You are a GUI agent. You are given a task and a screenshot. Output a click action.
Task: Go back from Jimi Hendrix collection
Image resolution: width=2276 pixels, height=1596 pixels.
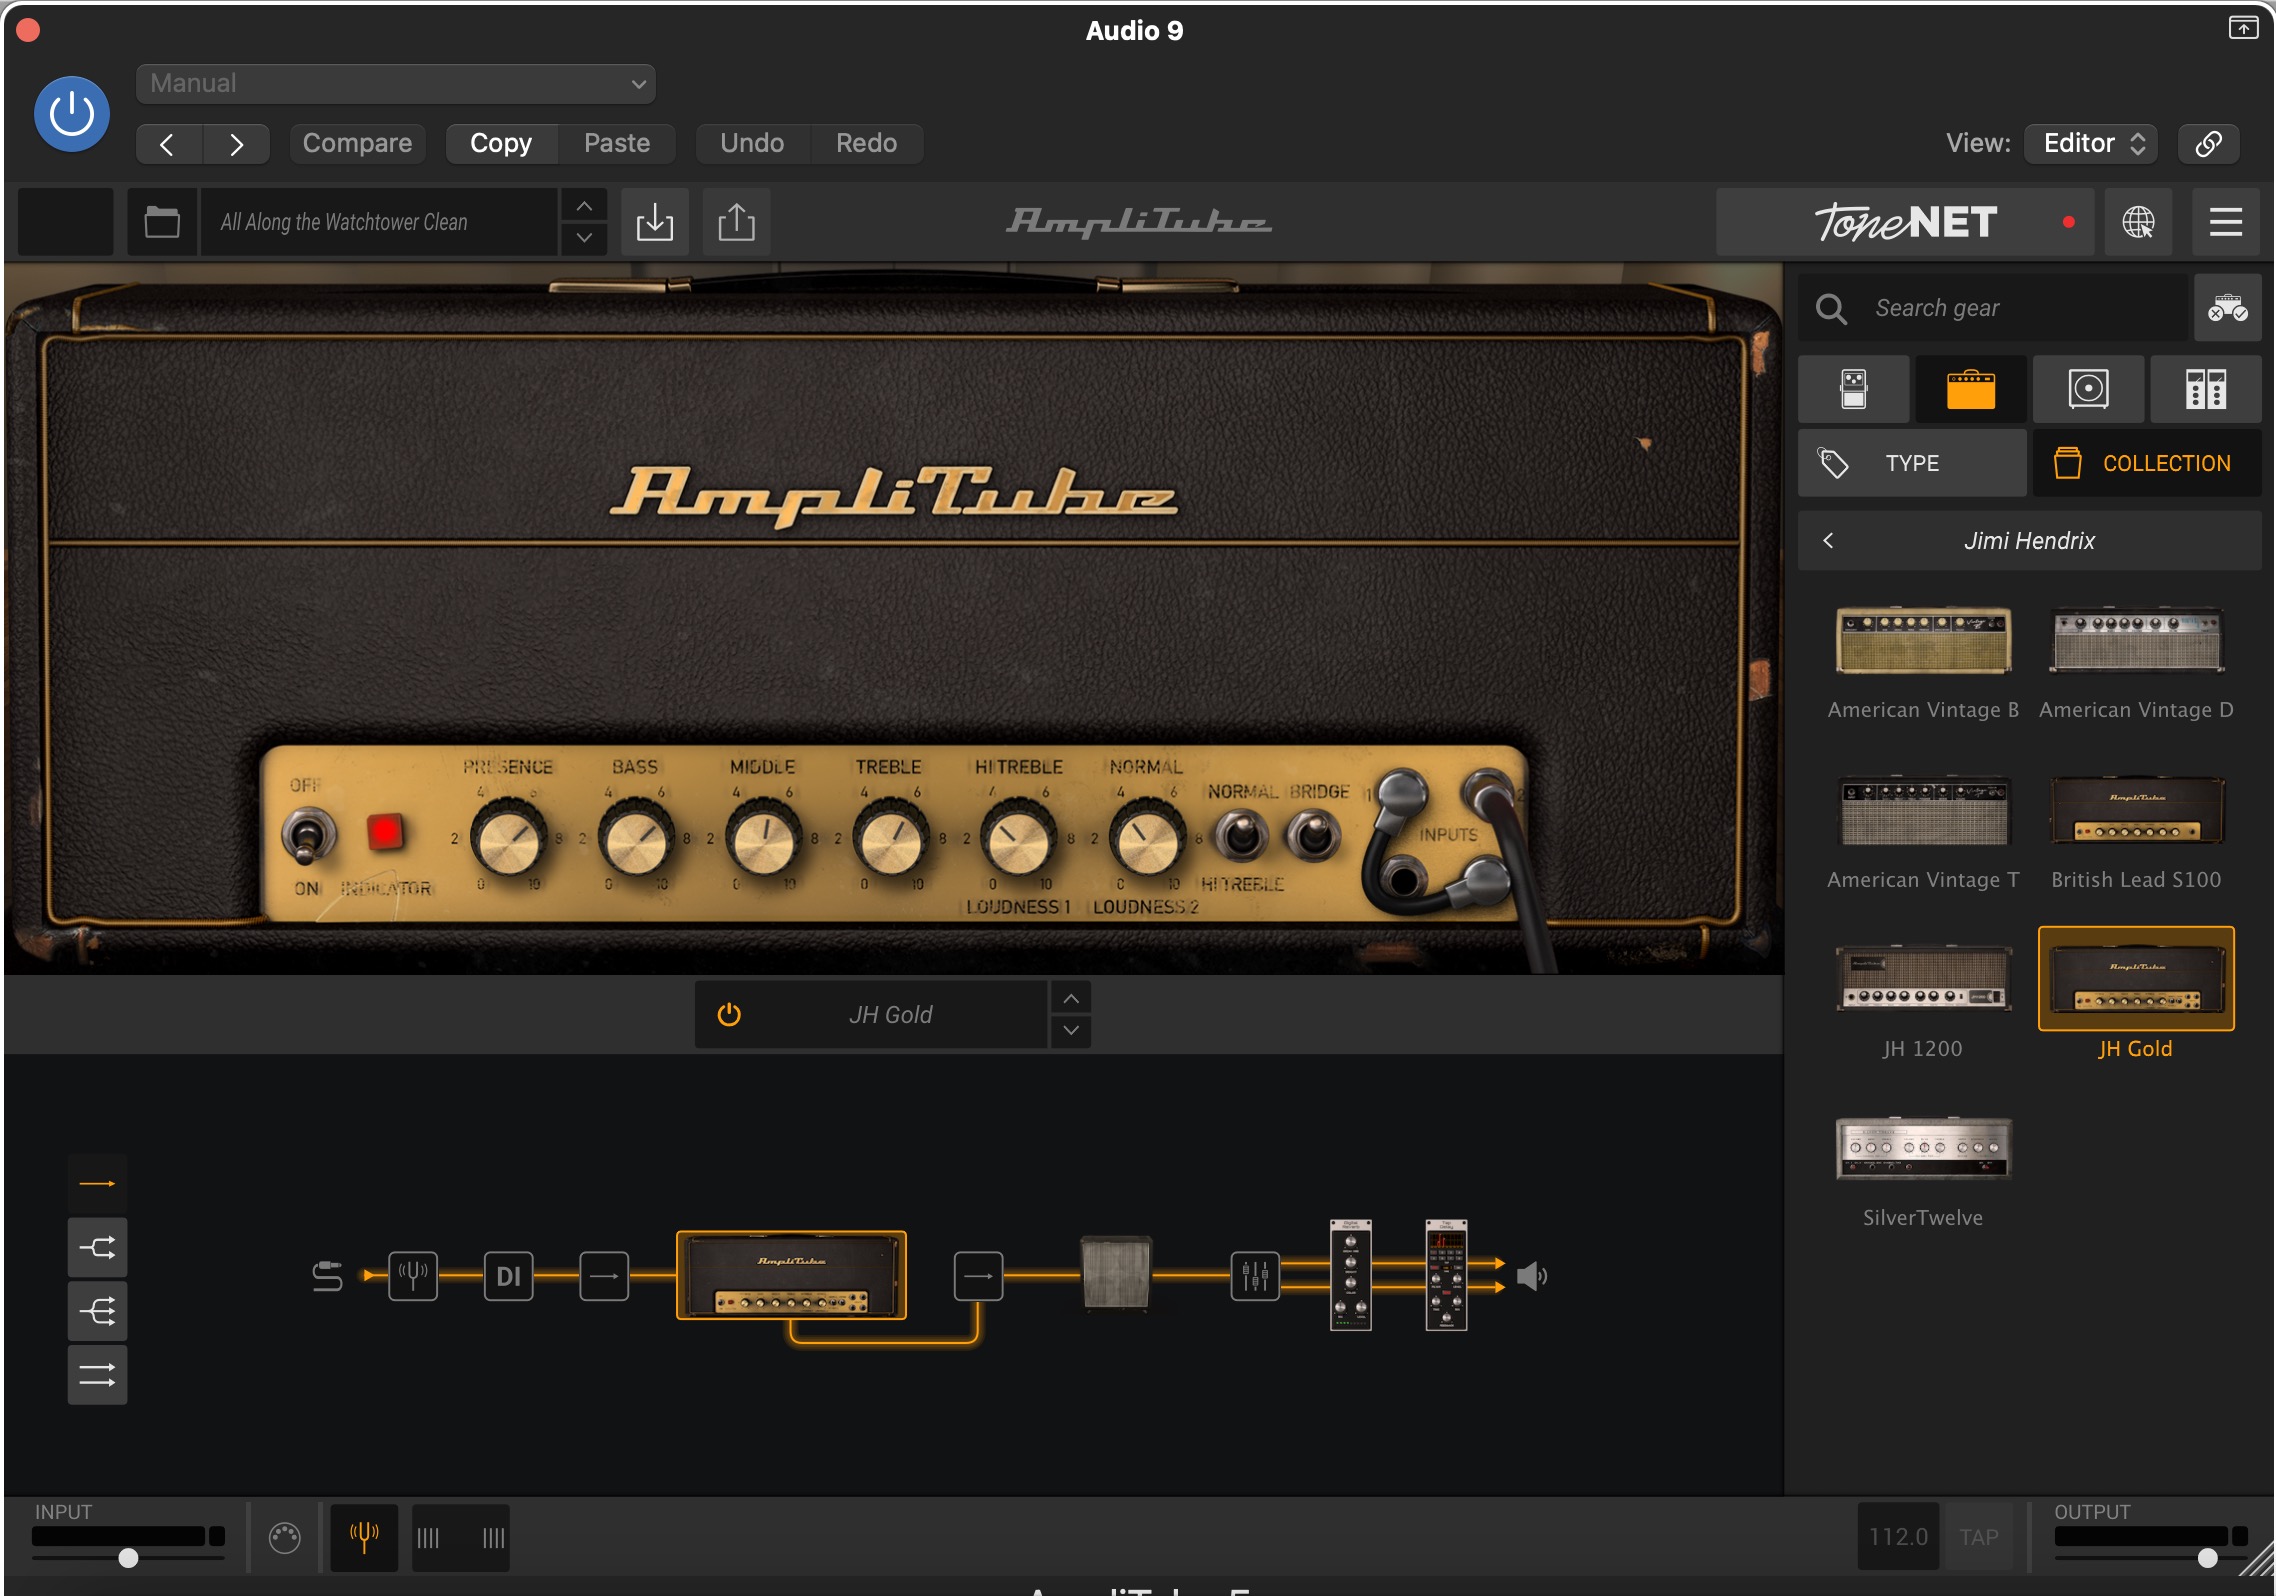click(1828, 541)
